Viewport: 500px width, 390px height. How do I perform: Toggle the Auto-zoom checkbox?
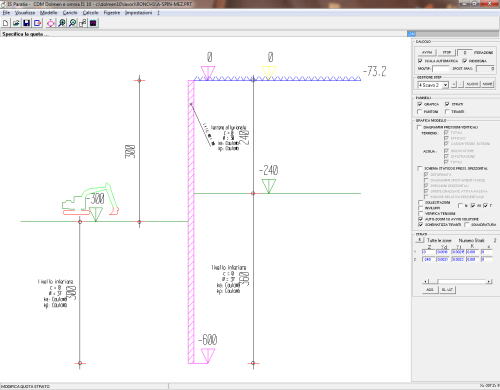pos(421,219)
